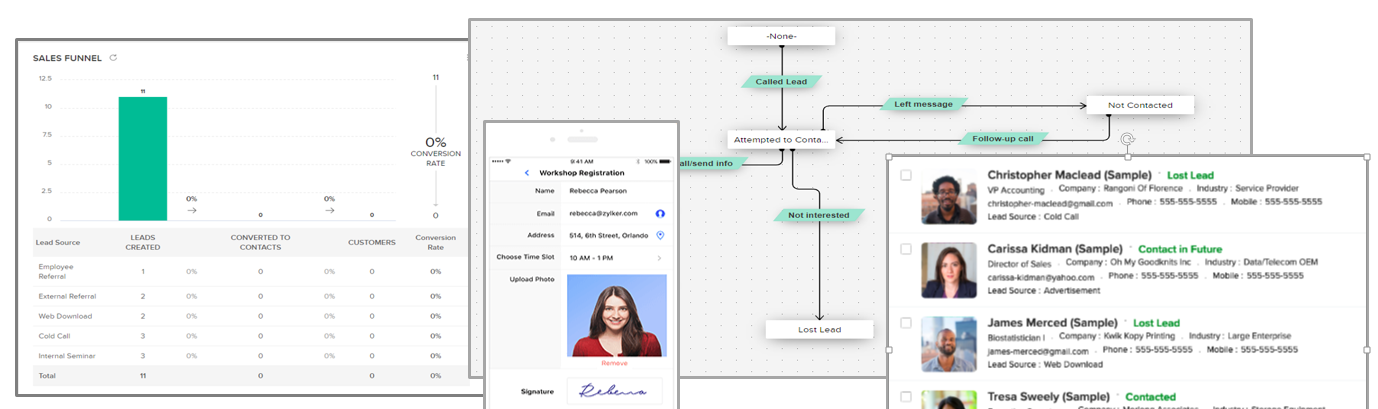Open Carissa Kidman's profile photo
The image size is (1378, 409).
pos(949,270)
